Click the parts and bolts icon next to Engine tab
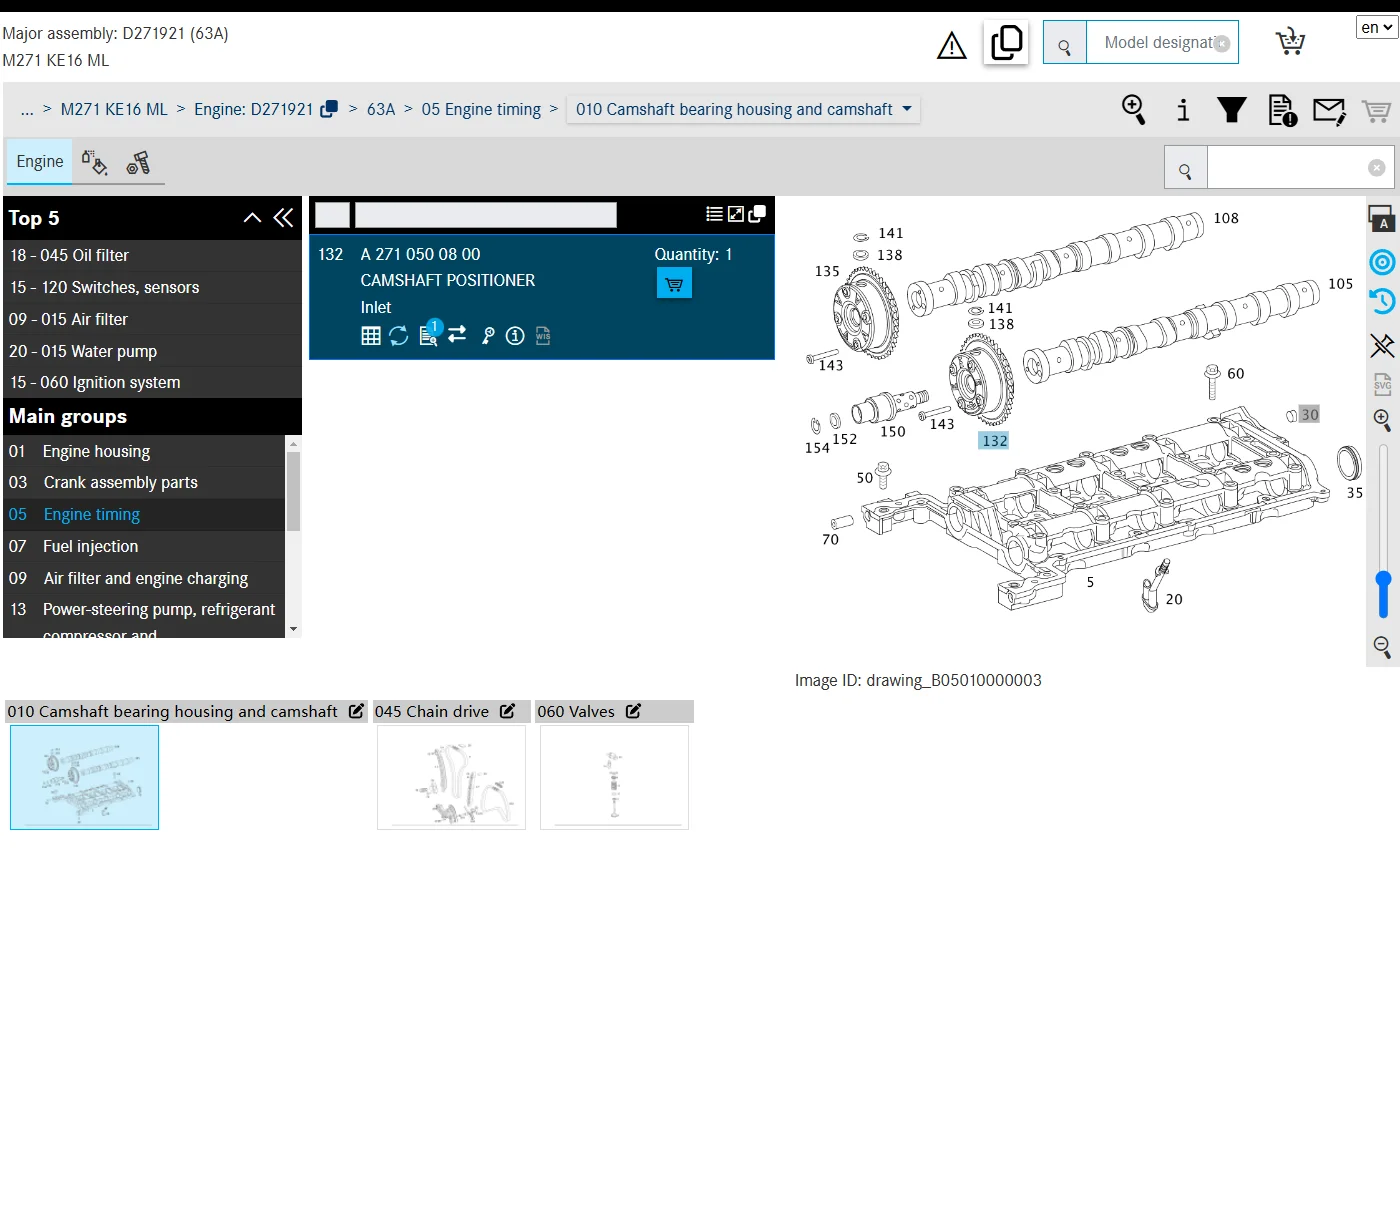Image resolution: width=1400 pixels, height=1219 pixels. click(138, 162)
